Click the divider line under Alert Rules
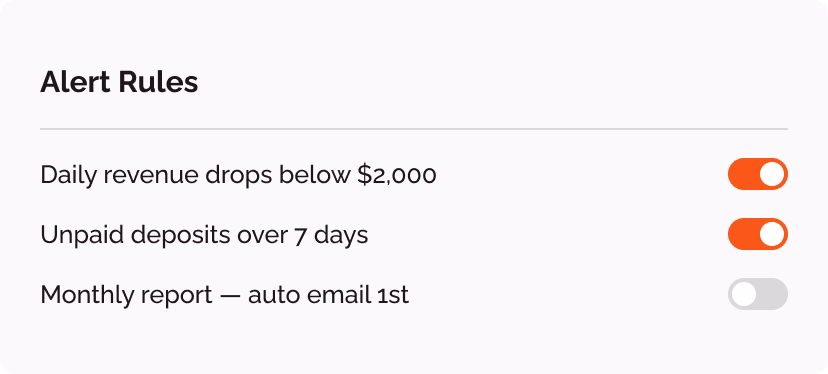828x374 pixels. click(x=414, y=128)
